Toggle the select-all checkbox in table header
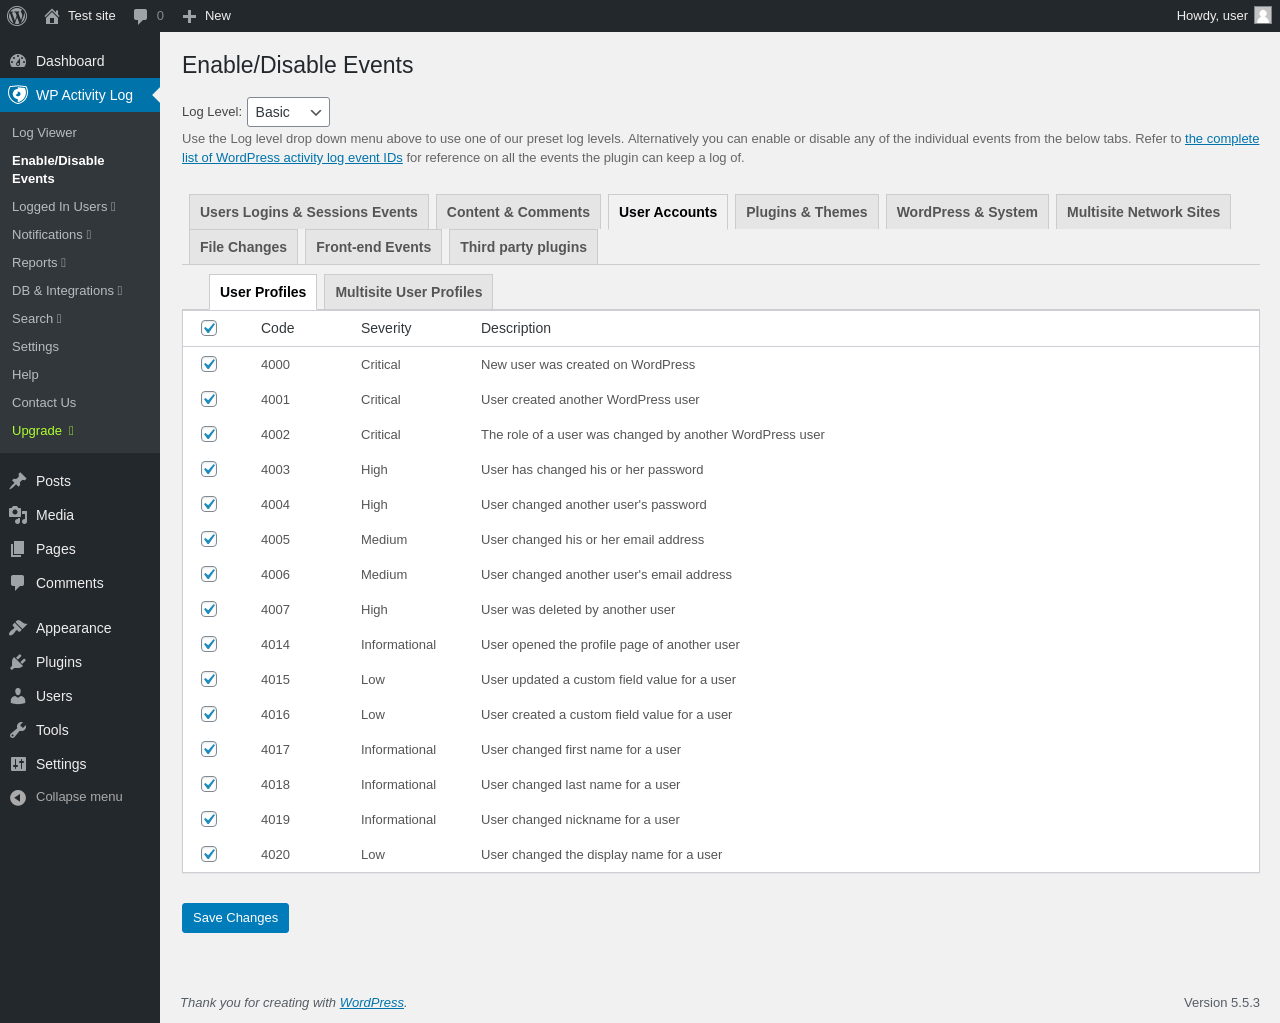 (x=209, y=328)
